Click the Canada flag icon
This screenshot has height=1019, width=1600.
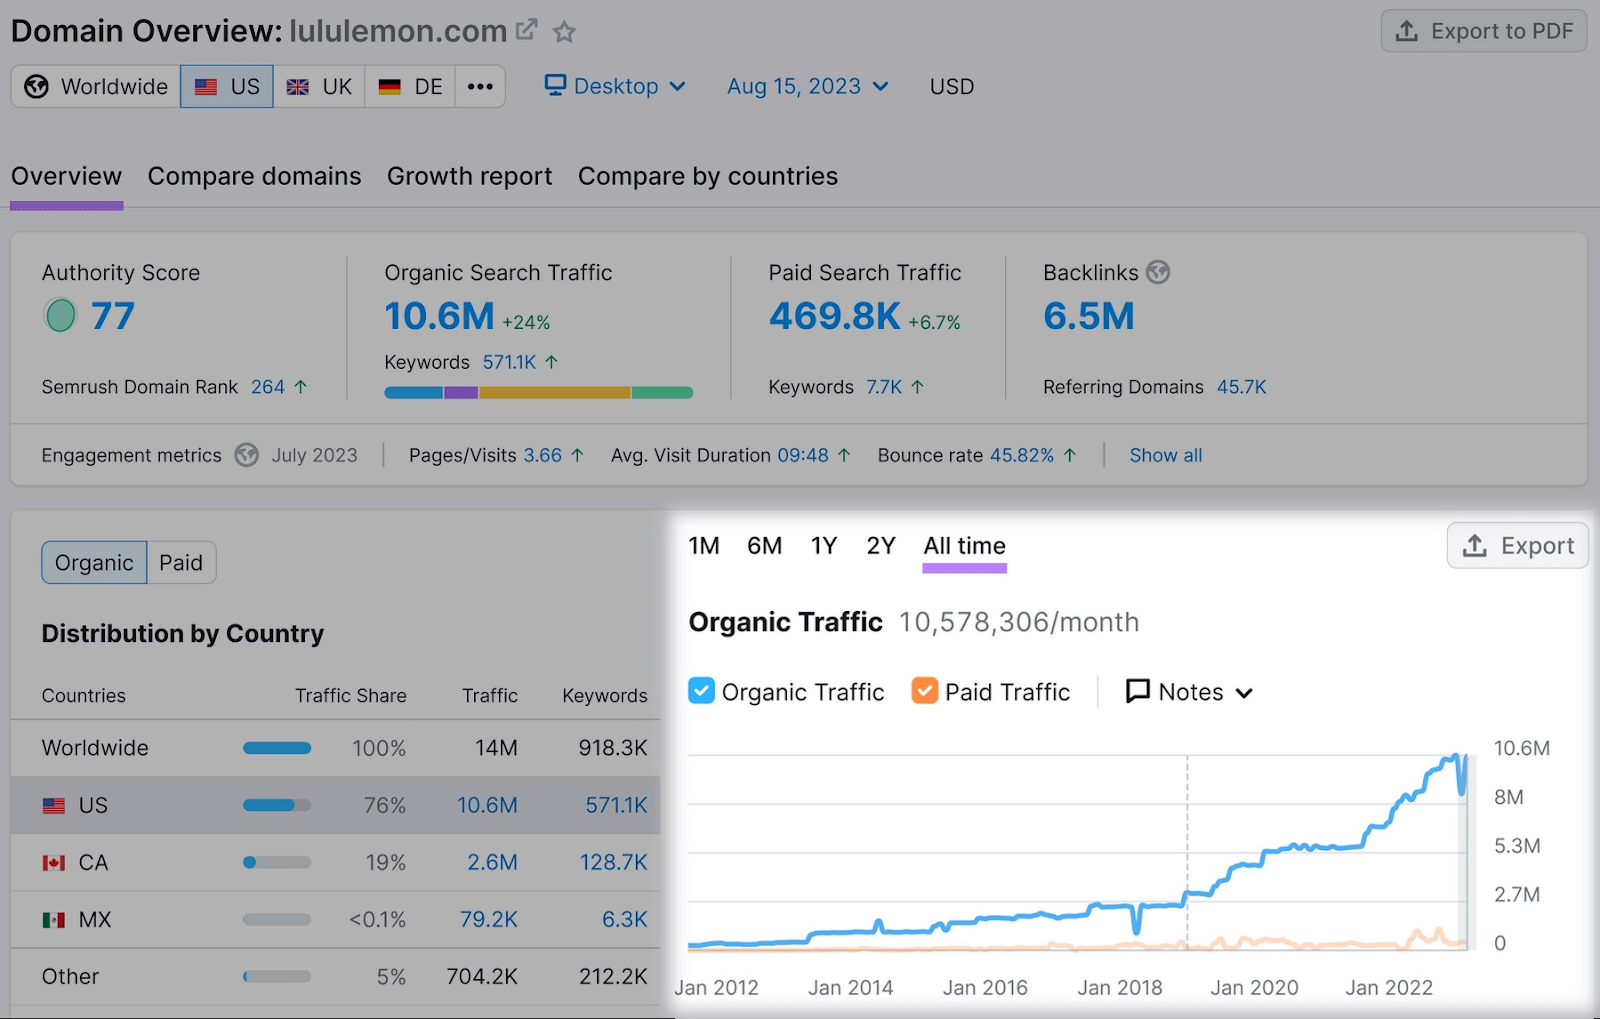[x=54, y=863]
